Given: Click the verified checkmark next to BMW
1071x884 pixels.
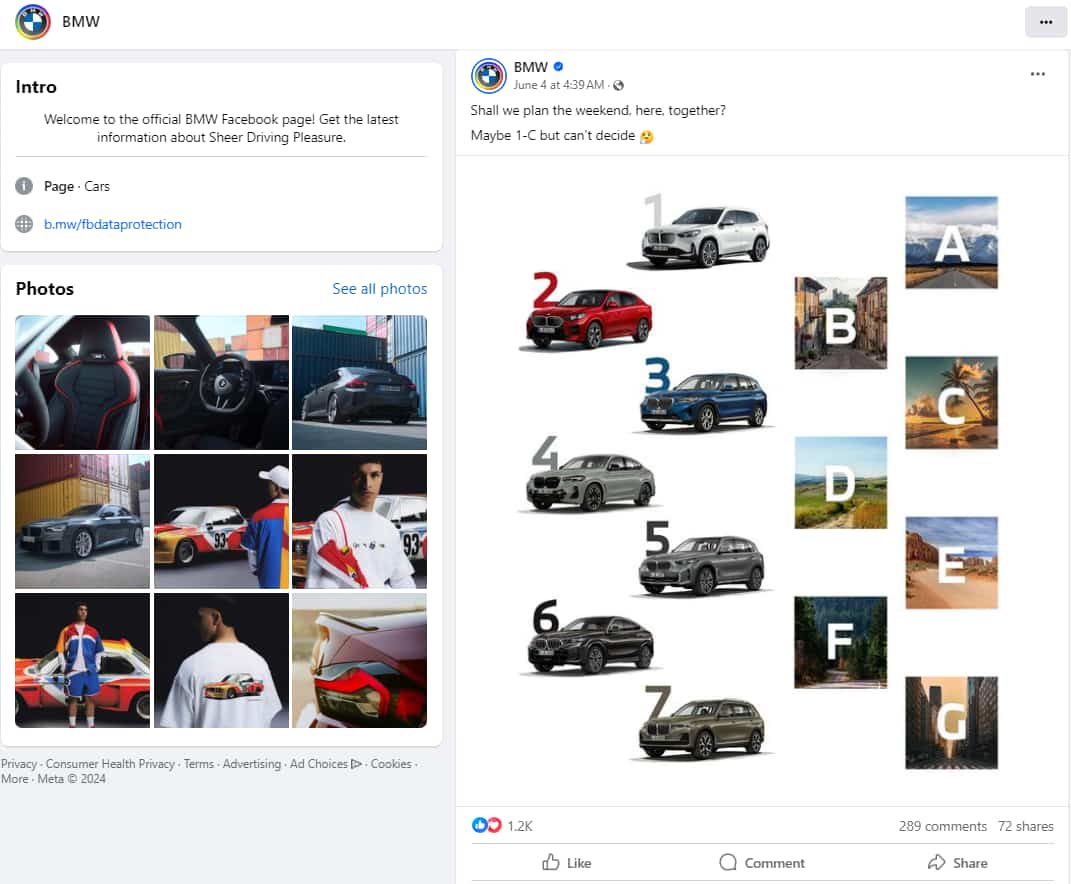Looking at the screenshot, I should [x=557, y=68].
